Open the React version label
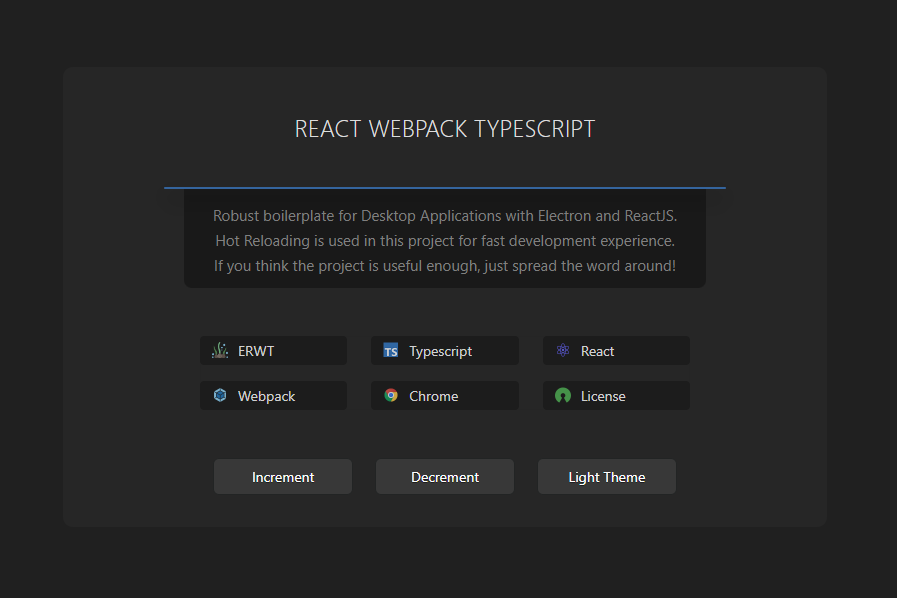 tap(597, 351)
